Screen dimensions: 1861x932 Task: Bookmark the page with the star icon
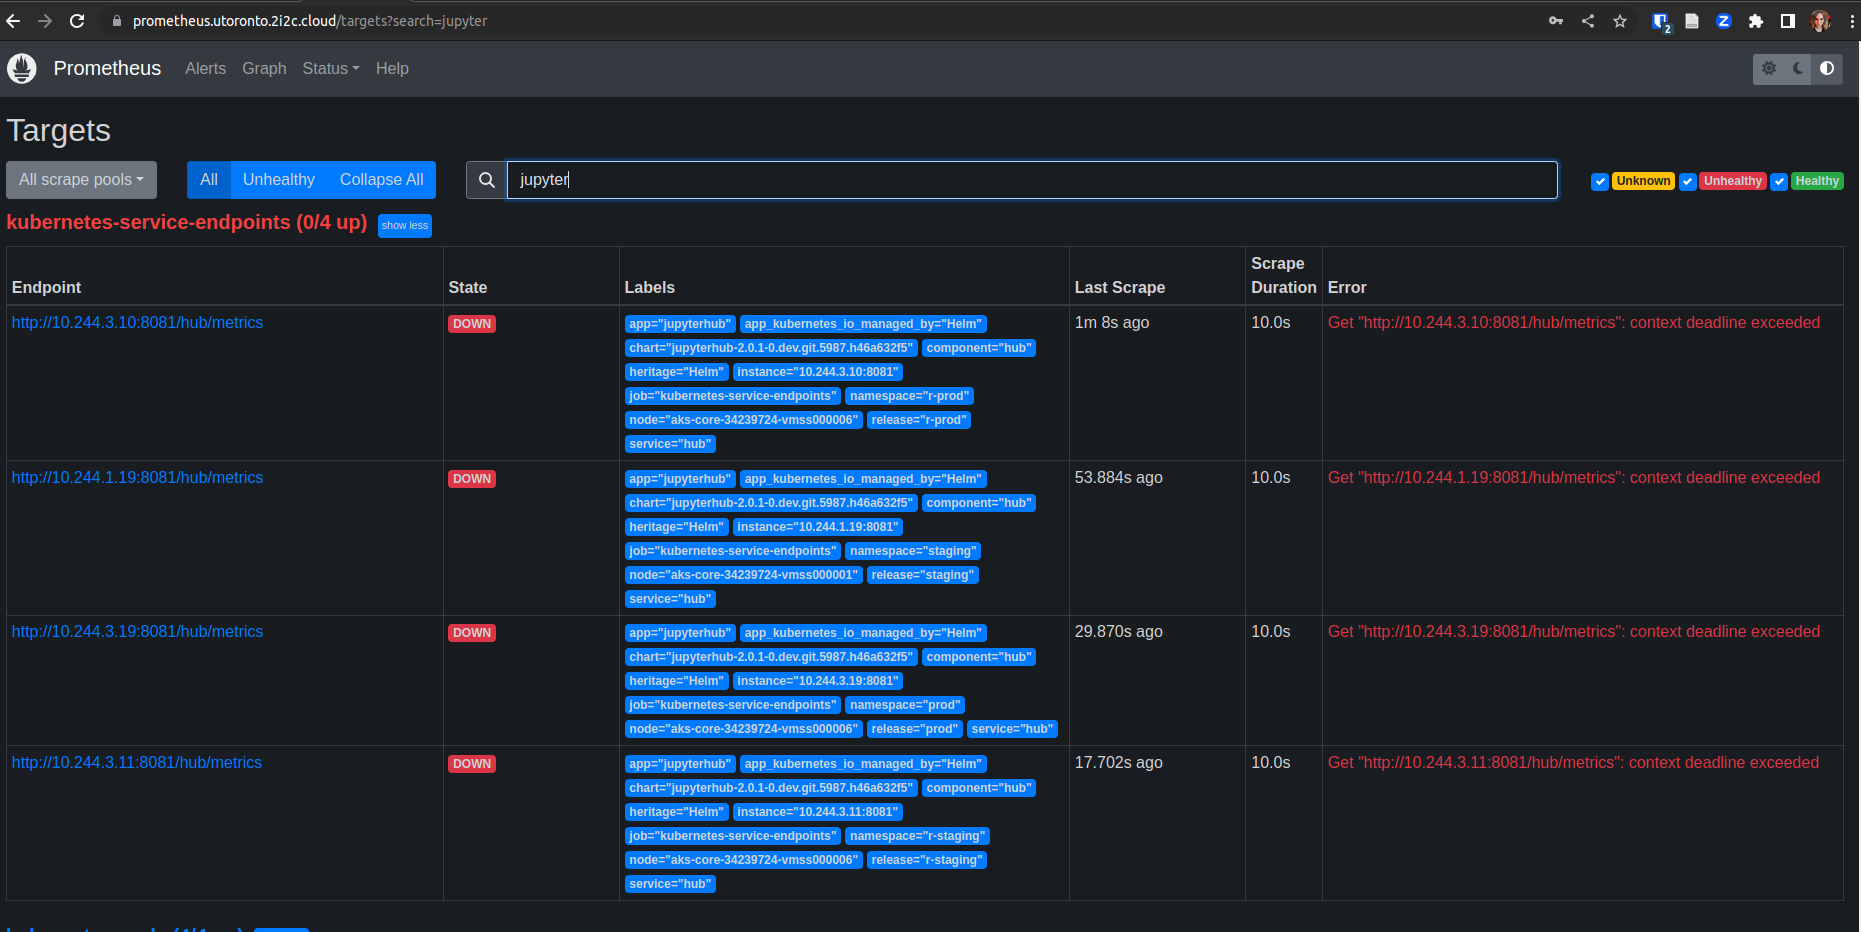(1620, 20)
